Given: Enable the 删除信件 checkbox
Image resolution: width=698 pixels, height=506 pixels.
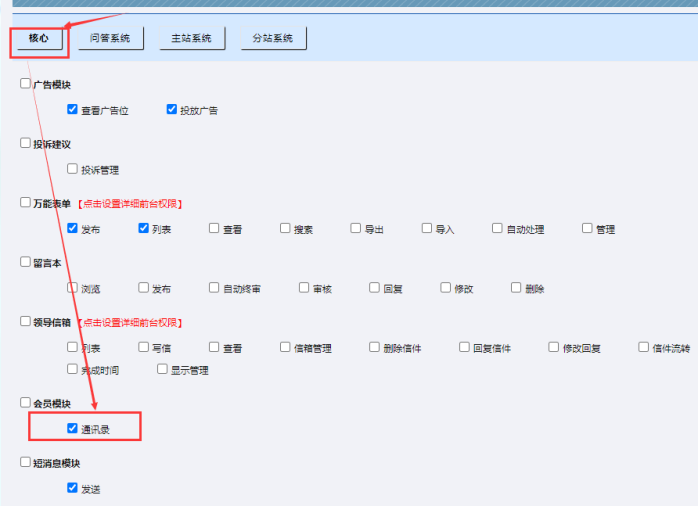Looking at the screenshot, I should pos(374,347).
